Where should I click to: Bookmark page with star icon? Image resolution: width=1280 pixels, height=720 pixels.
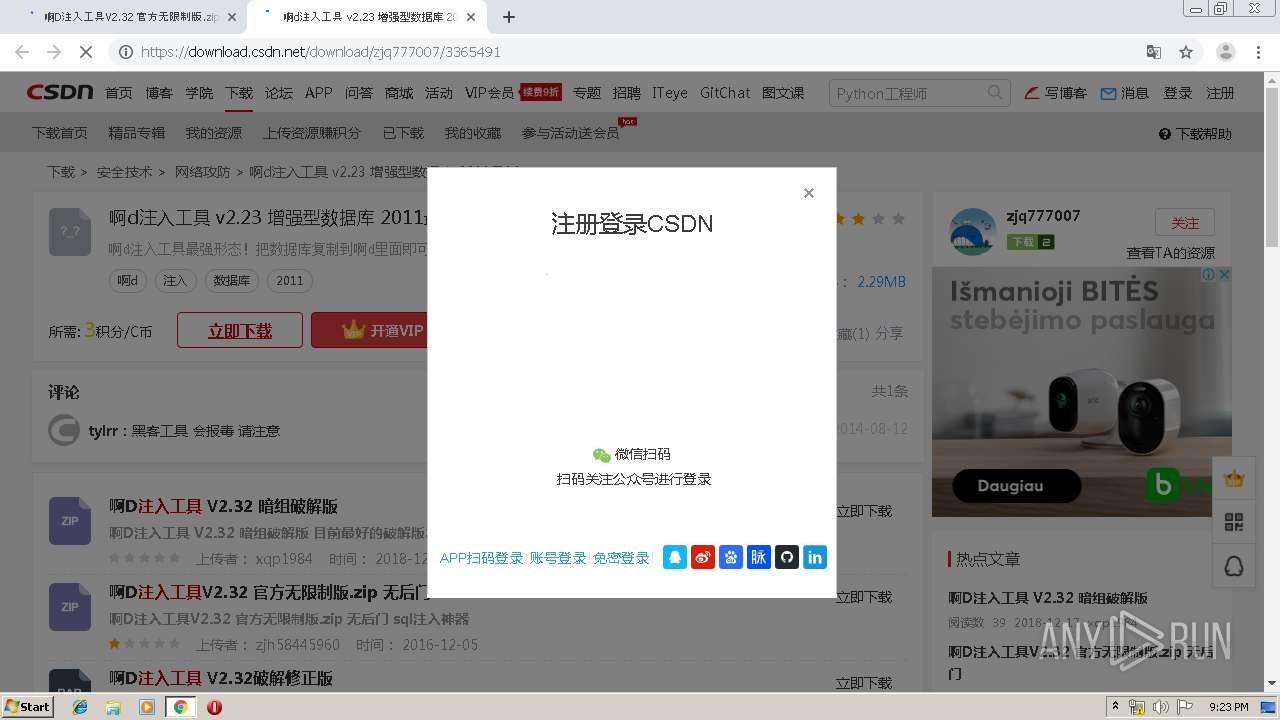[1186, 52]
